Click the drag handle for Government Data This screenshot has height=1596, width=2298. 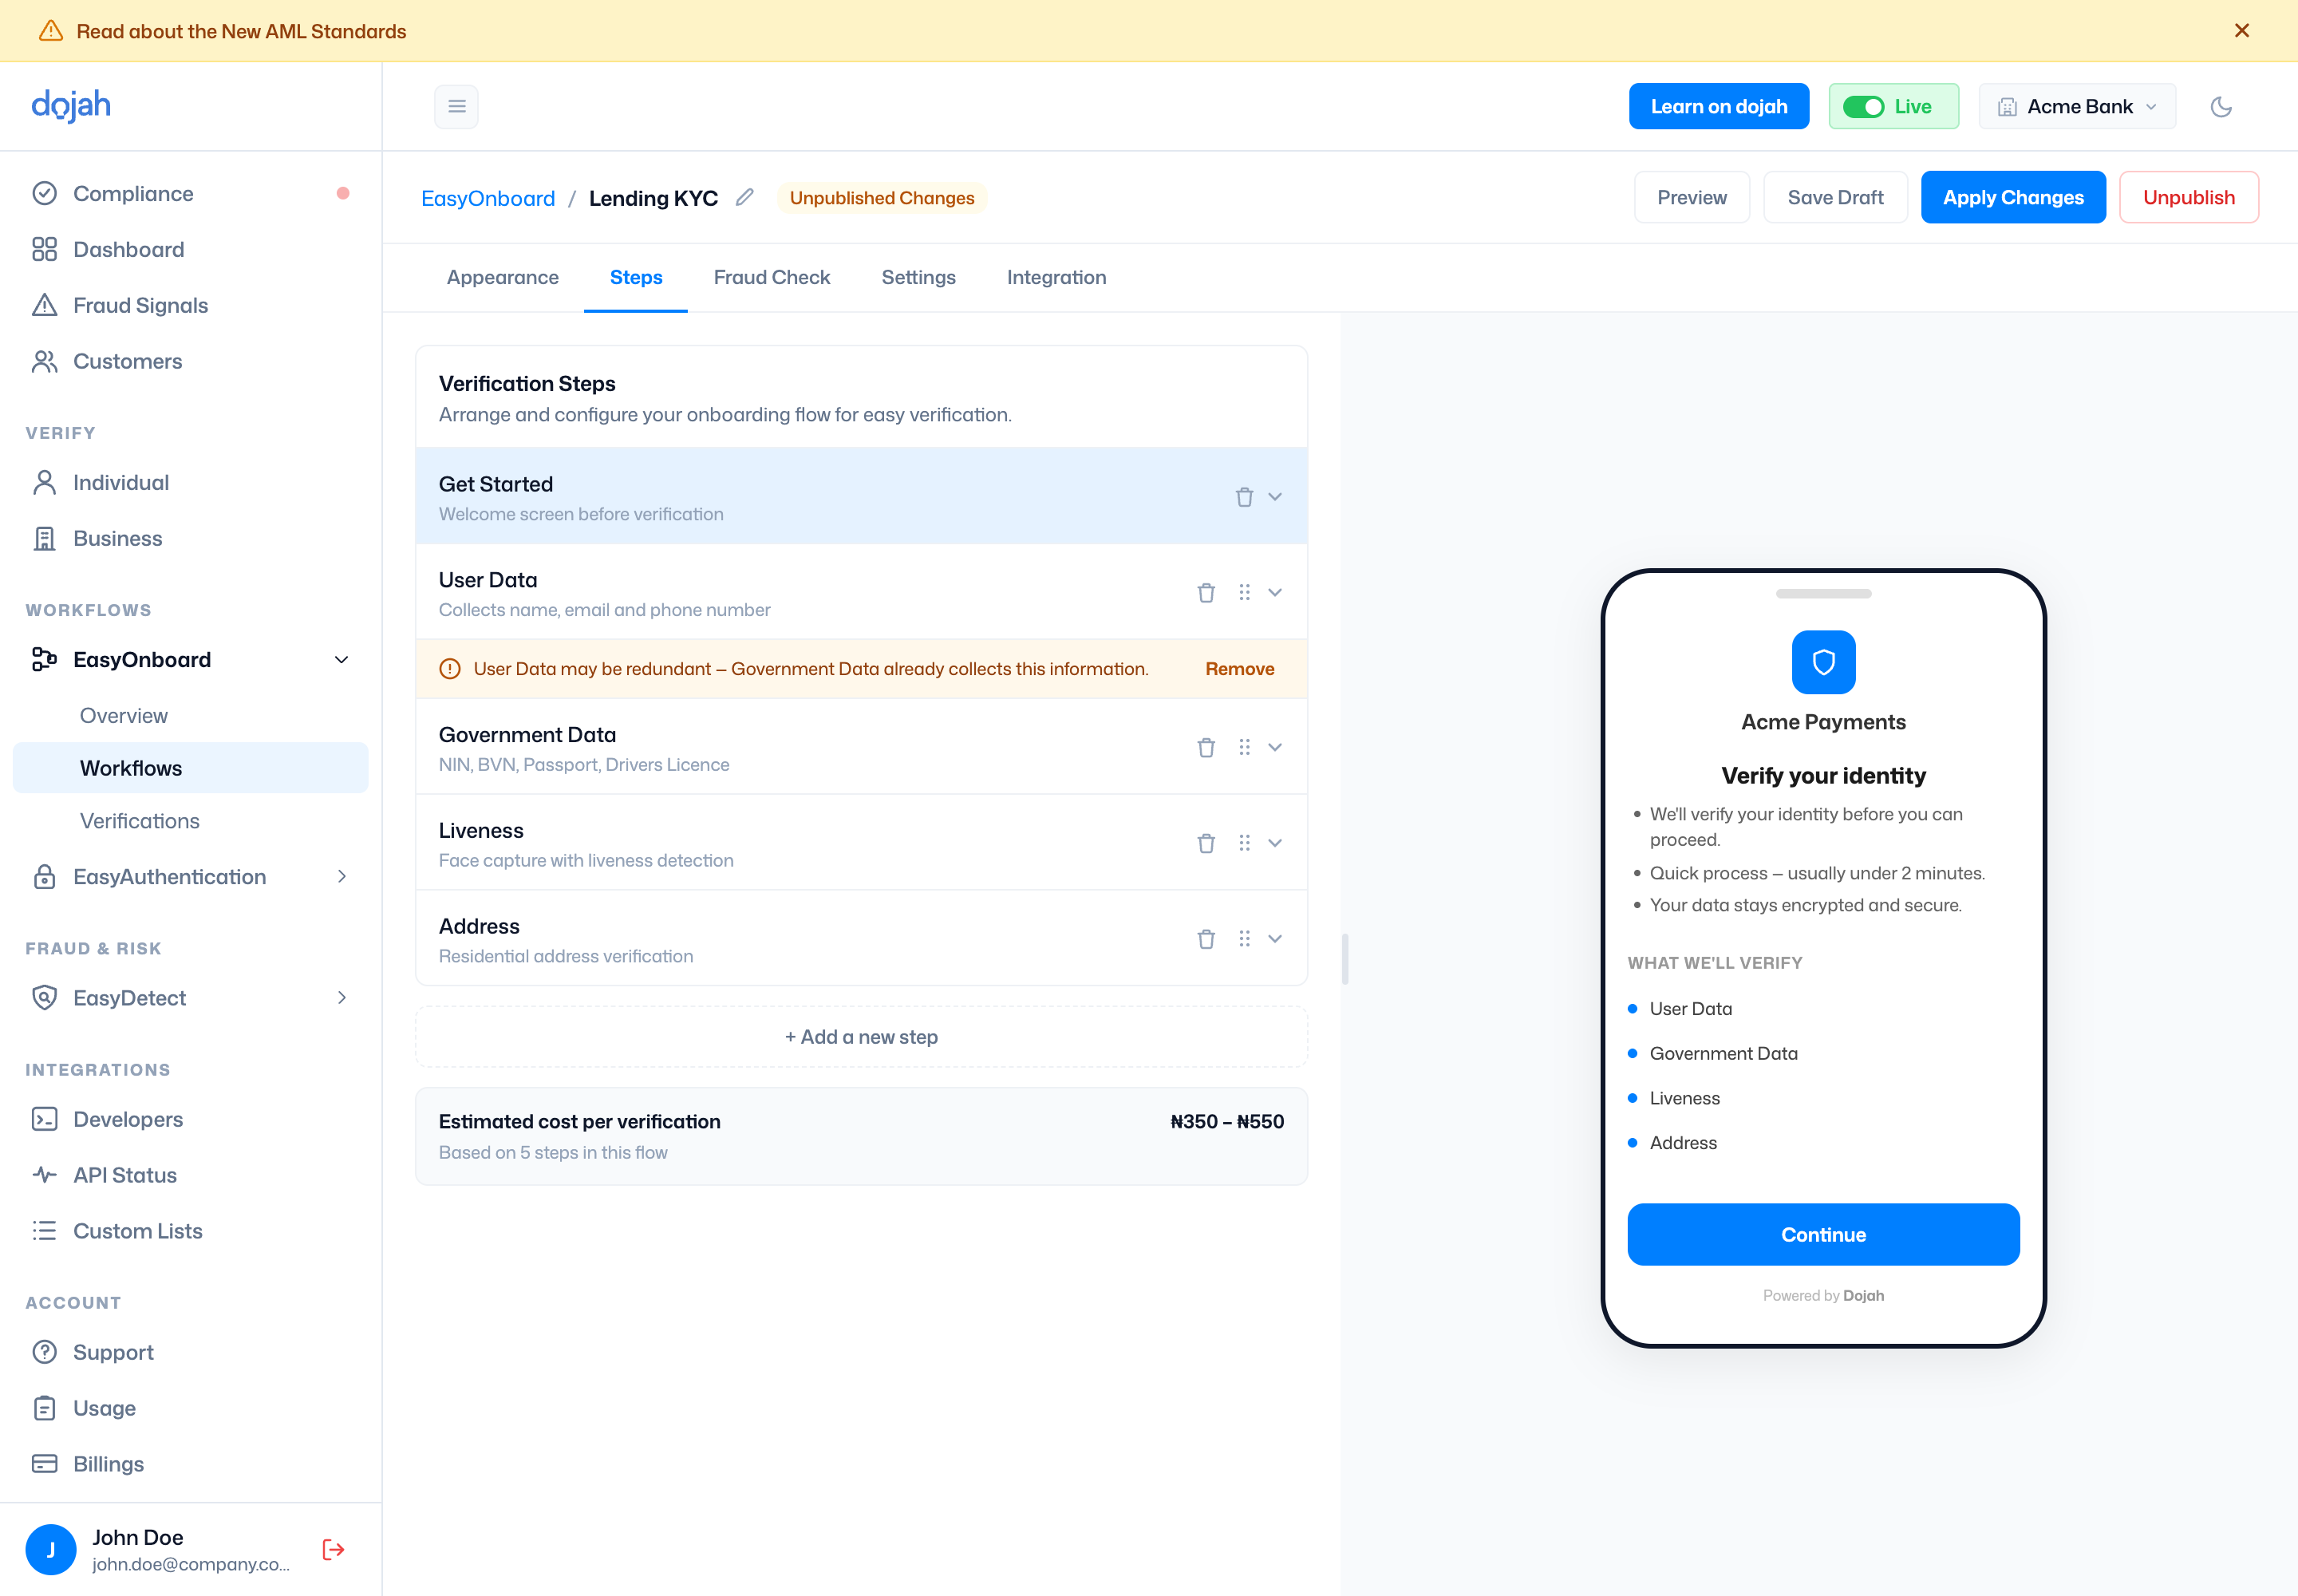pyautogui.click(x=1243, y=747)
